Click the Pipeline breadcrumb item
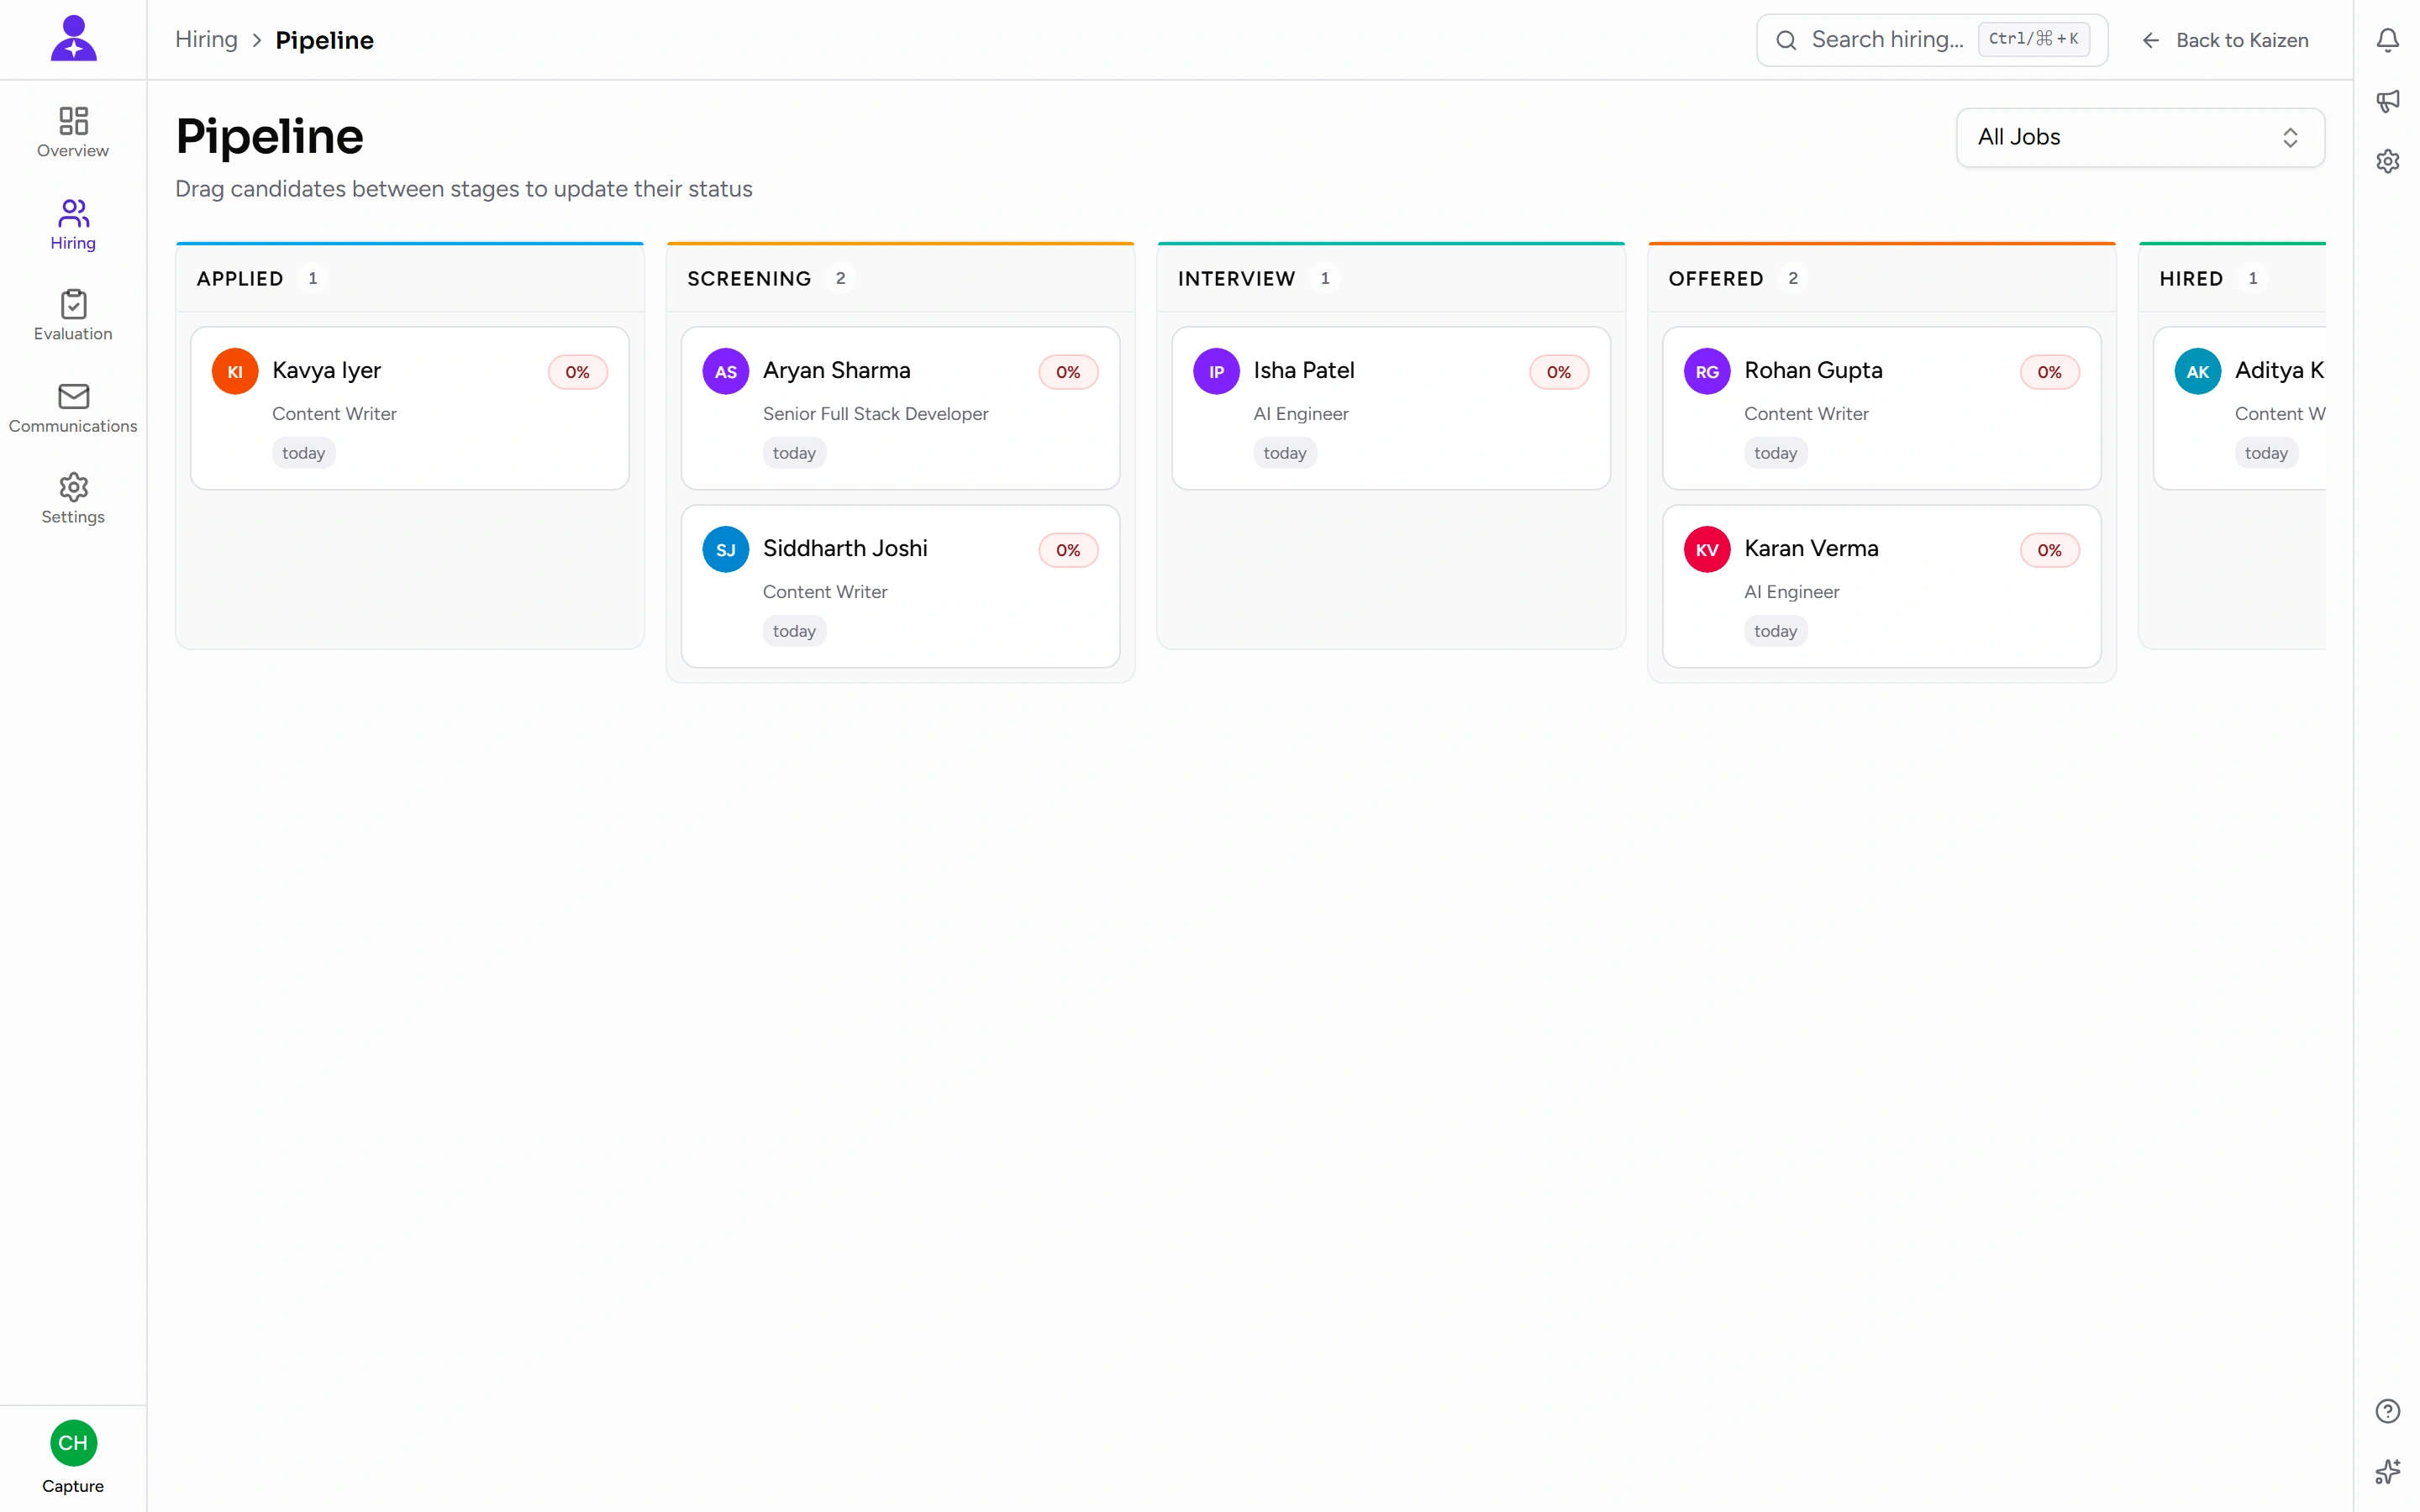 click(324, 40)
